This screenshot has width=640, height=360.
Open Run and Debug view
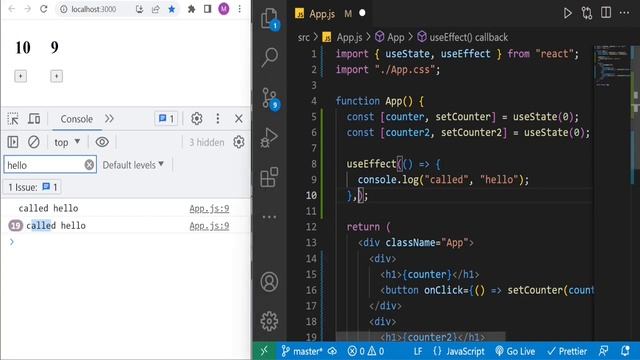(270, 138)
